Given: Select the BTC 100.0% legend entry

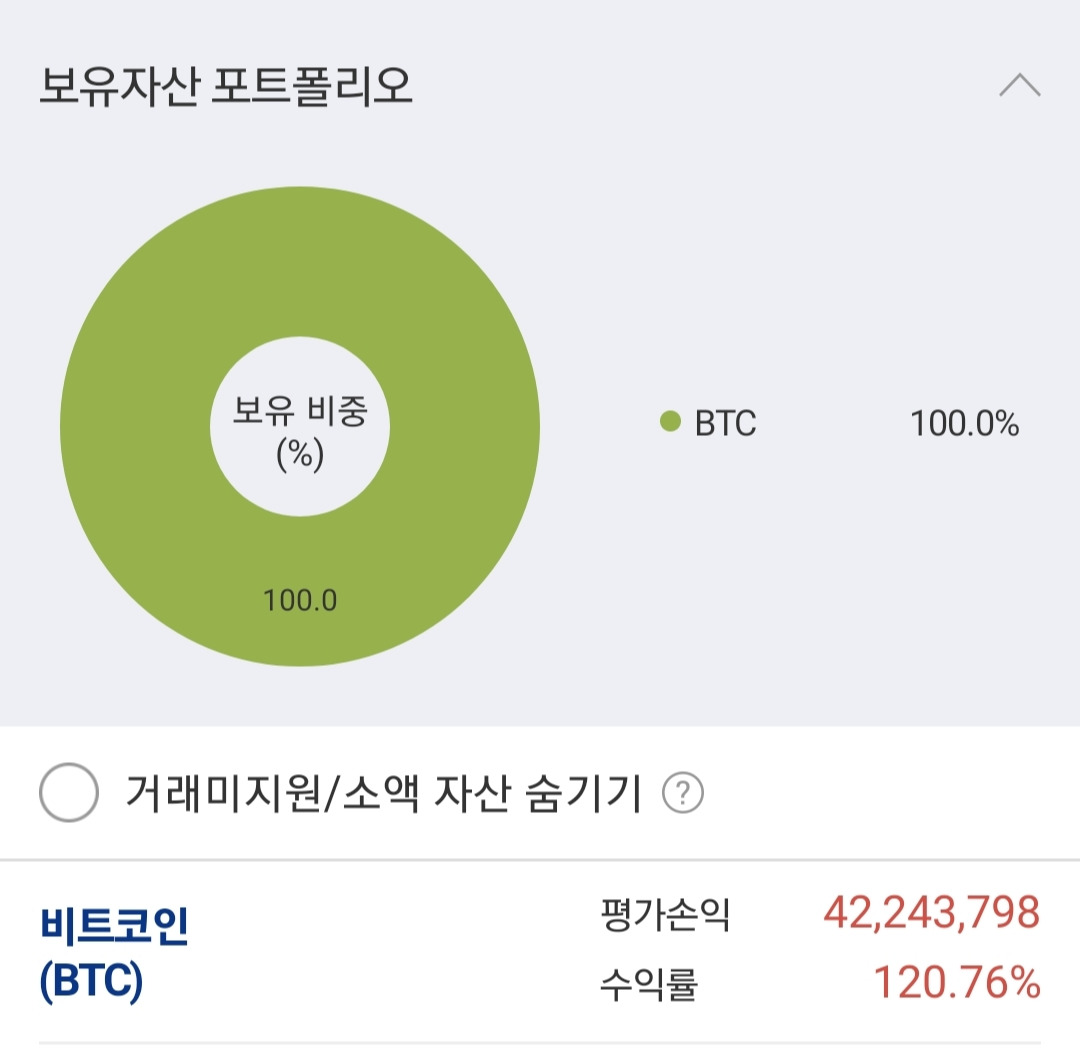Looking at the screenshot, I should coord(830,424).
